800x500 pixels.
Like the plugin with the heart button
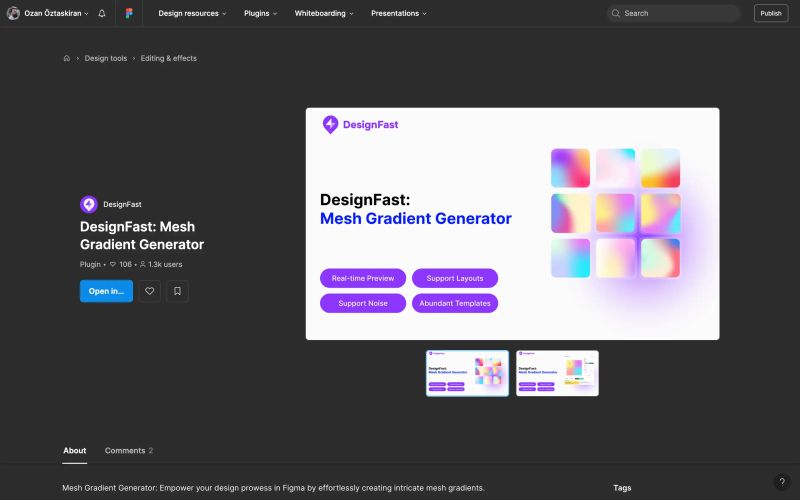pos(149,291)
